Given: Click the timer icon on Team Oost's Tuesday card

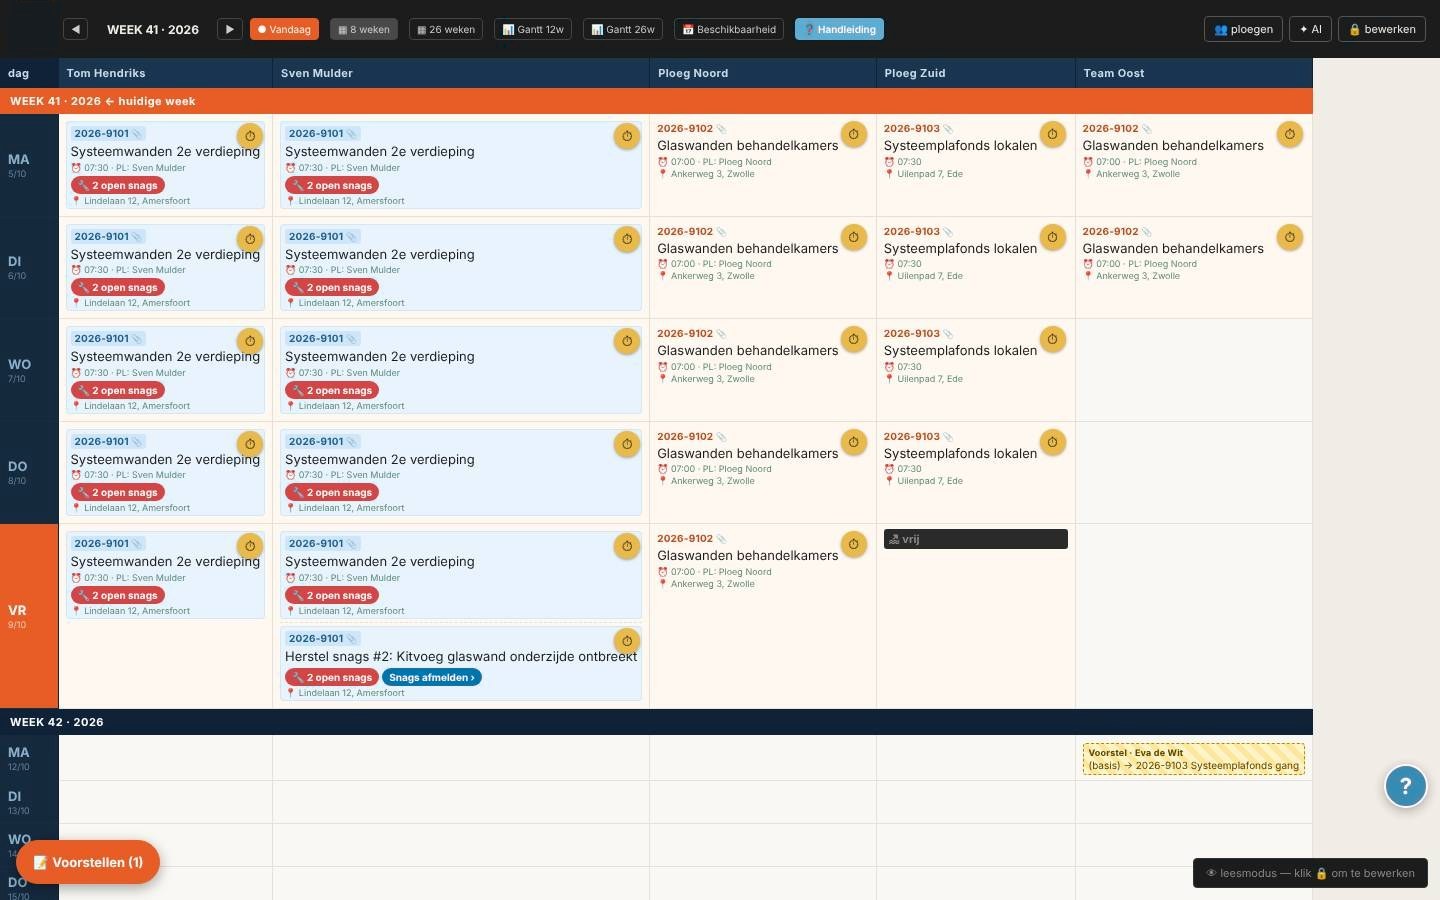Looking at the screenshot, I should pyautogui.click(x=1290, y=237).
